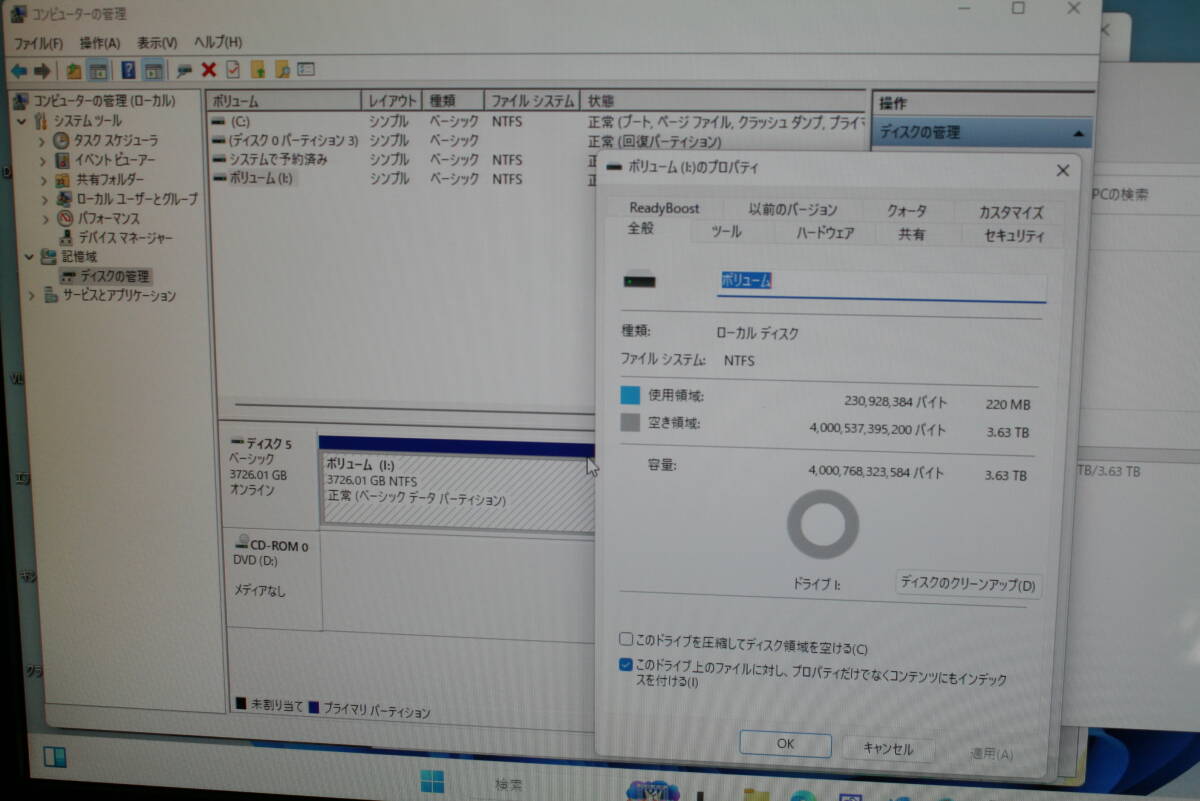Expand the ローカル ユーザーとグループ node
Image resolution: width=1200 pixels, height=801 pixels.
(46, 199)
